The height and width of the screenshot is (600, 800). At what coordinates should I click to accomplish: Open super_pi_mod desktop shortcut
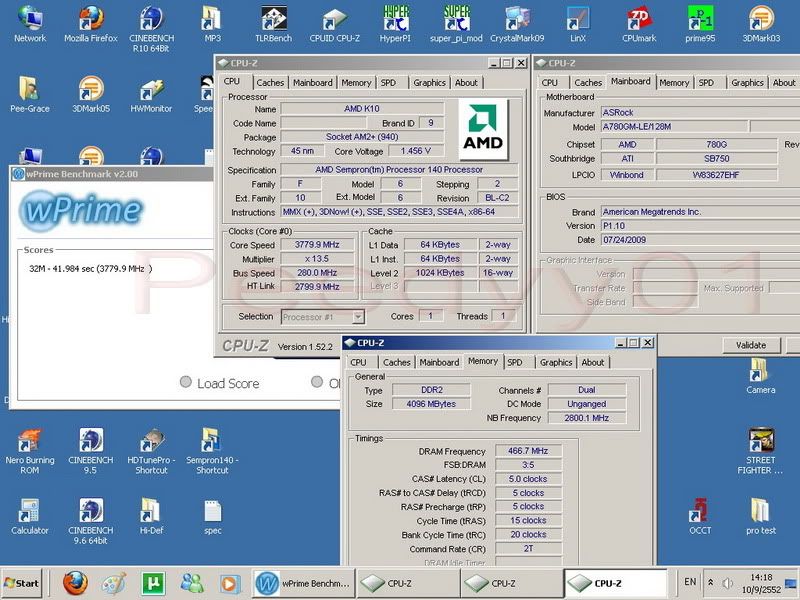click(456, 23)
